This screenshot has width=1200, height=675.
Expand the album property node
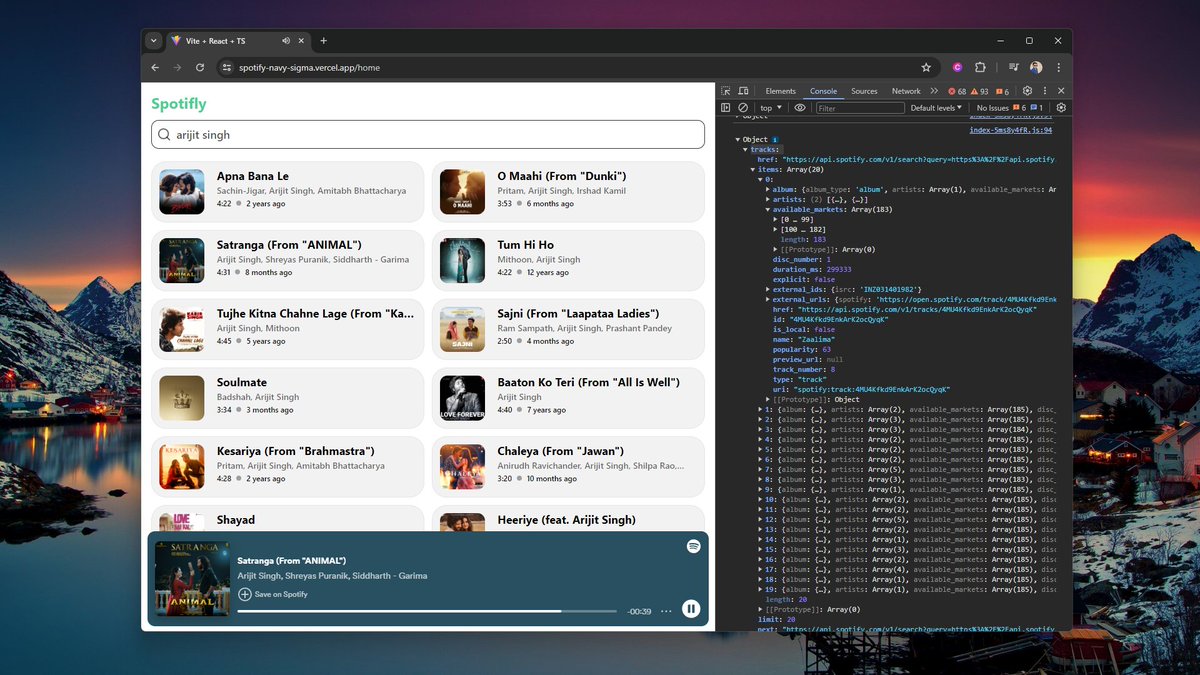coord(768,189)
